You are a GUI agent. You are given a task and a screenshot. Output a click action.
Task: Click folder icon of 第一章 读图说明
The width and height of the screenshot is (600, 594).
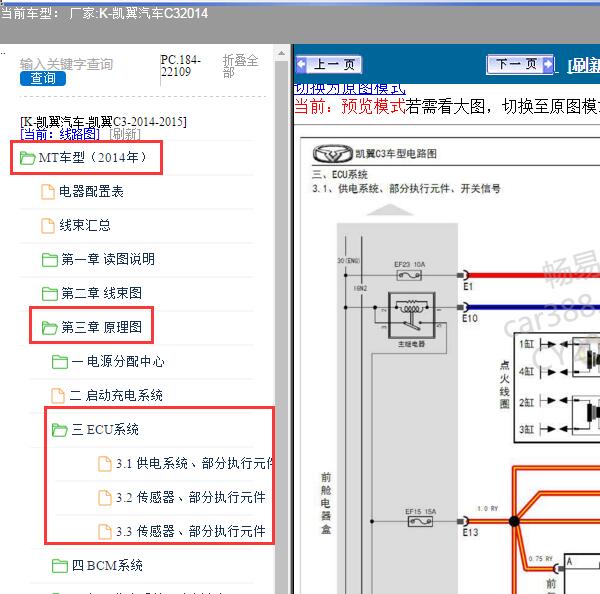[x=49, y=260]
